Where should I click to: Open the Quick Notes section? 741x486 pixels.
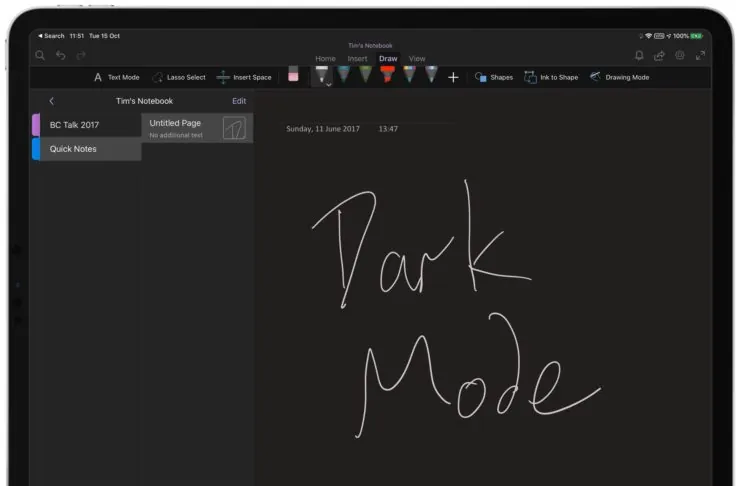point(87,149)
